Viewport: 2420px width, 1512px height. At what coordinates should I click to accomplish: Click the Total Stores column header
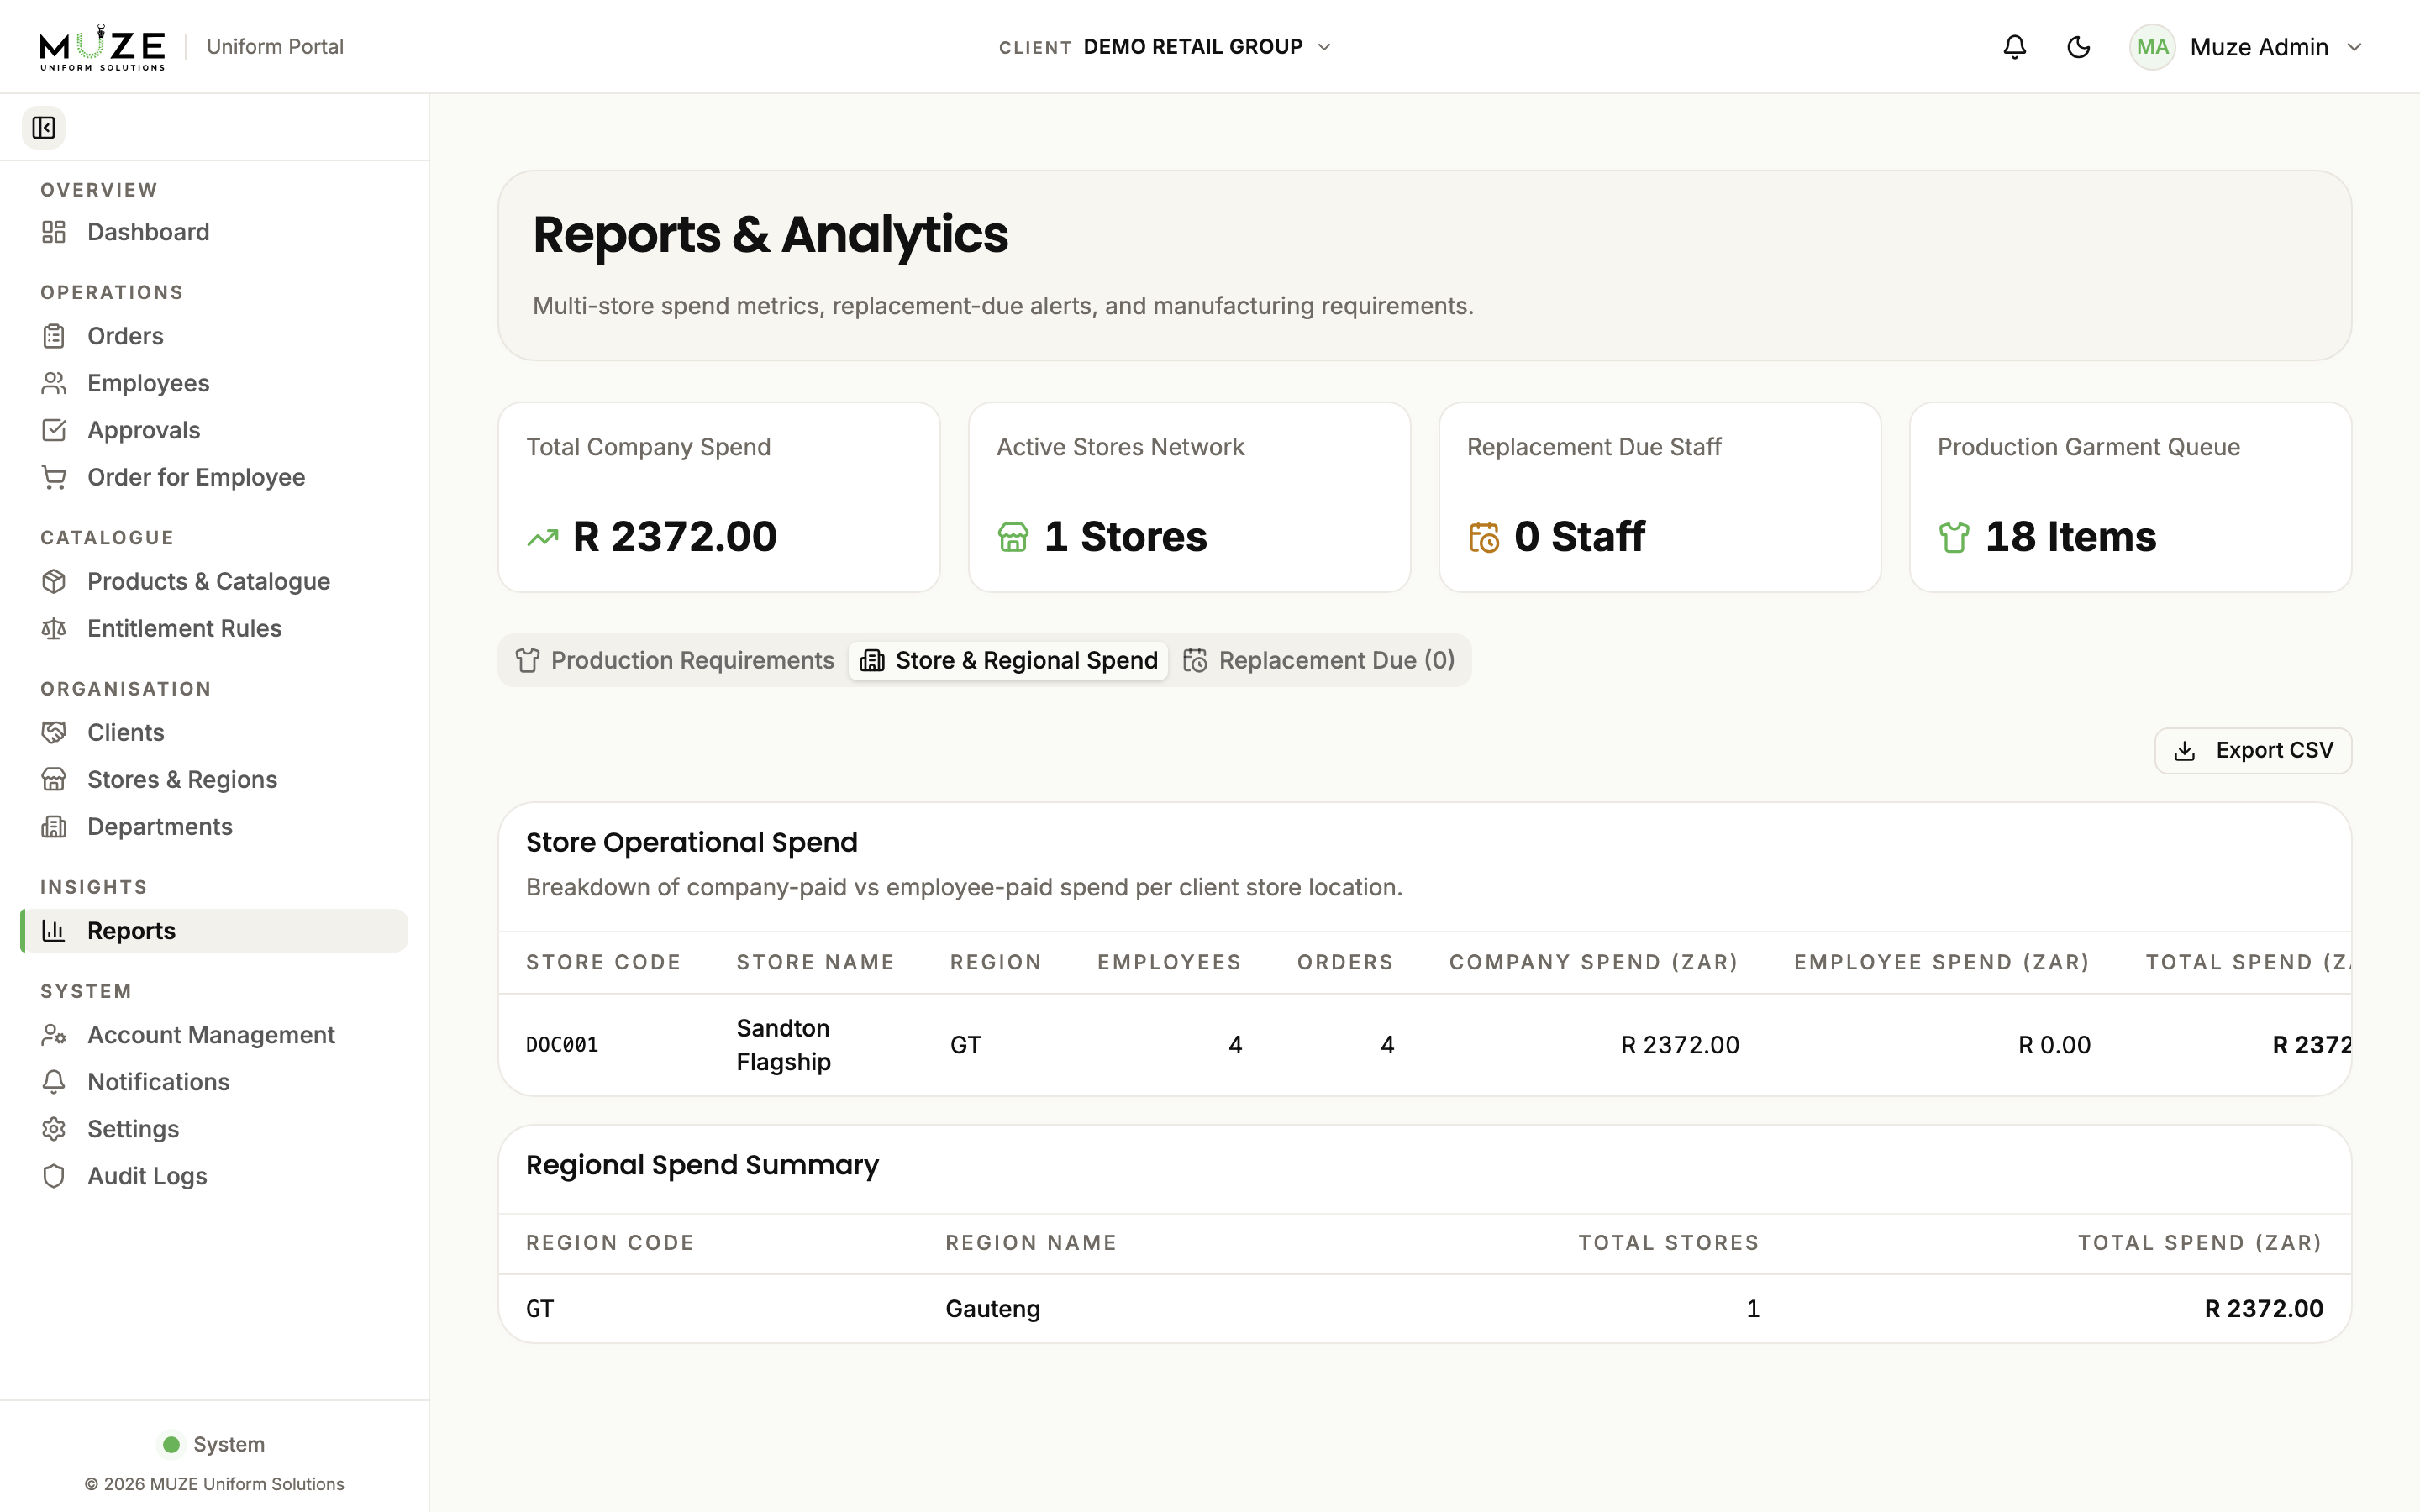(x=1668, y=1243)
